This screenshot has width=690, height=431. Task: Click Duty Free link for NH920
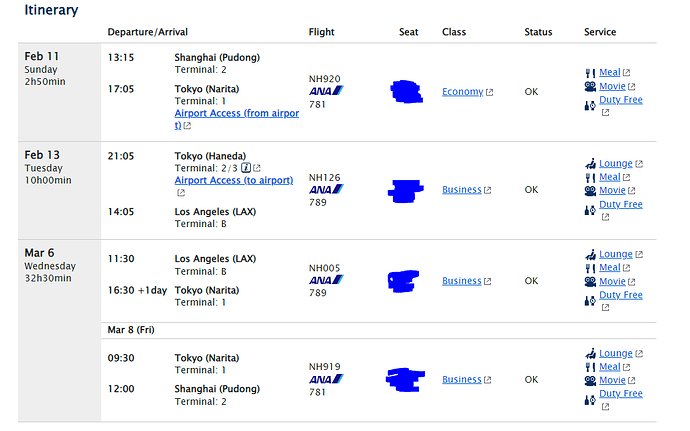(620, 100)
